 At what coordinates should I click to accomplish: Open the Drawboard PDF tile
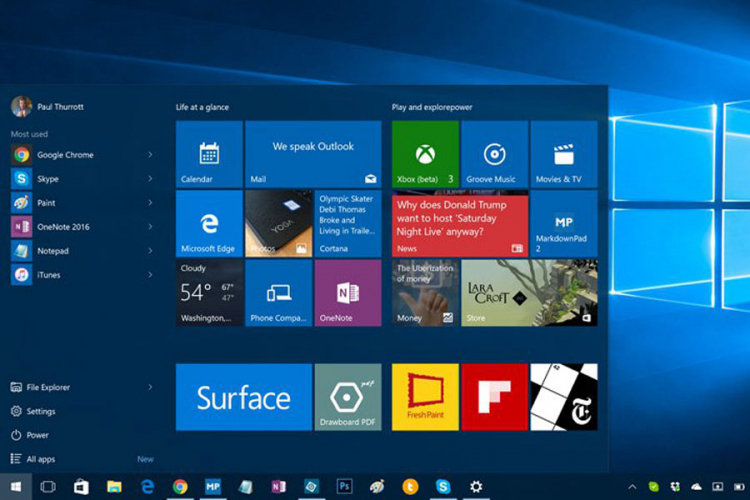tap(348, 397)
